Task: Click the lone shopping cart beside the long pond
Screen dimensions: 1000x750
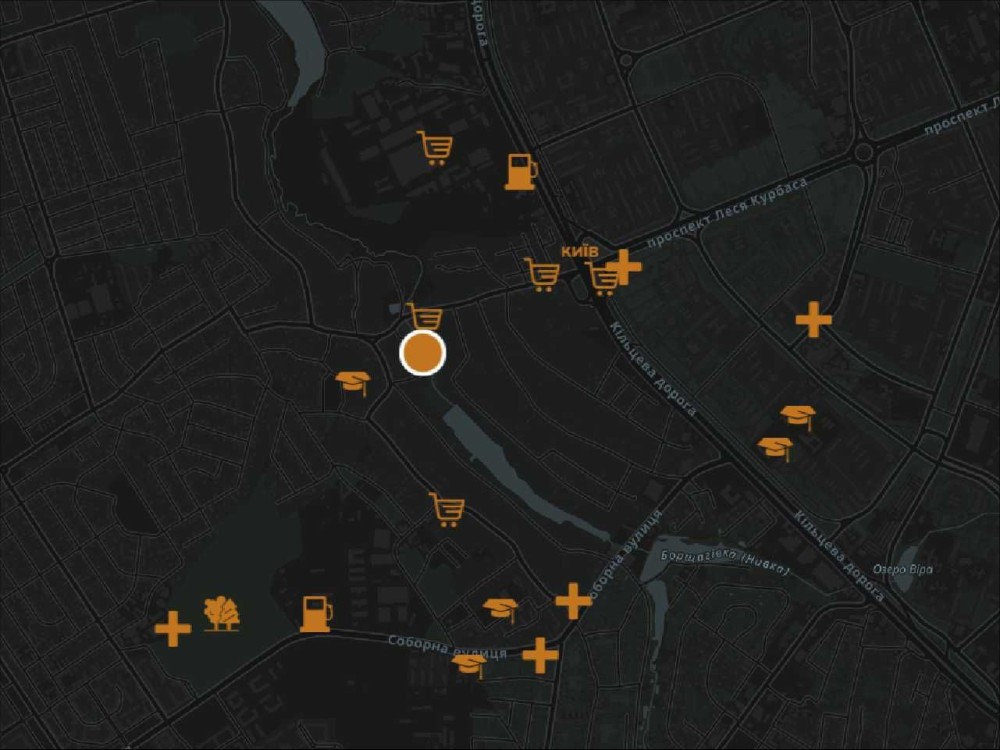Action: coord(446,510)
